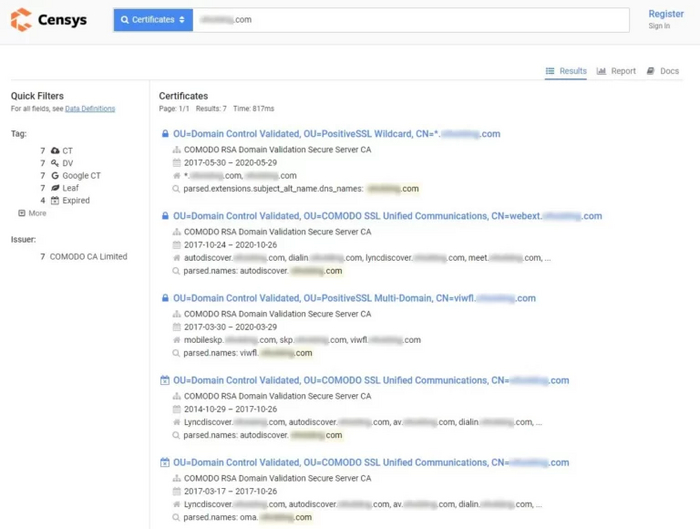Filter by issuer COMODO CA Limited
The width and height of the screenshot is (700, 529).
point(88,257)
